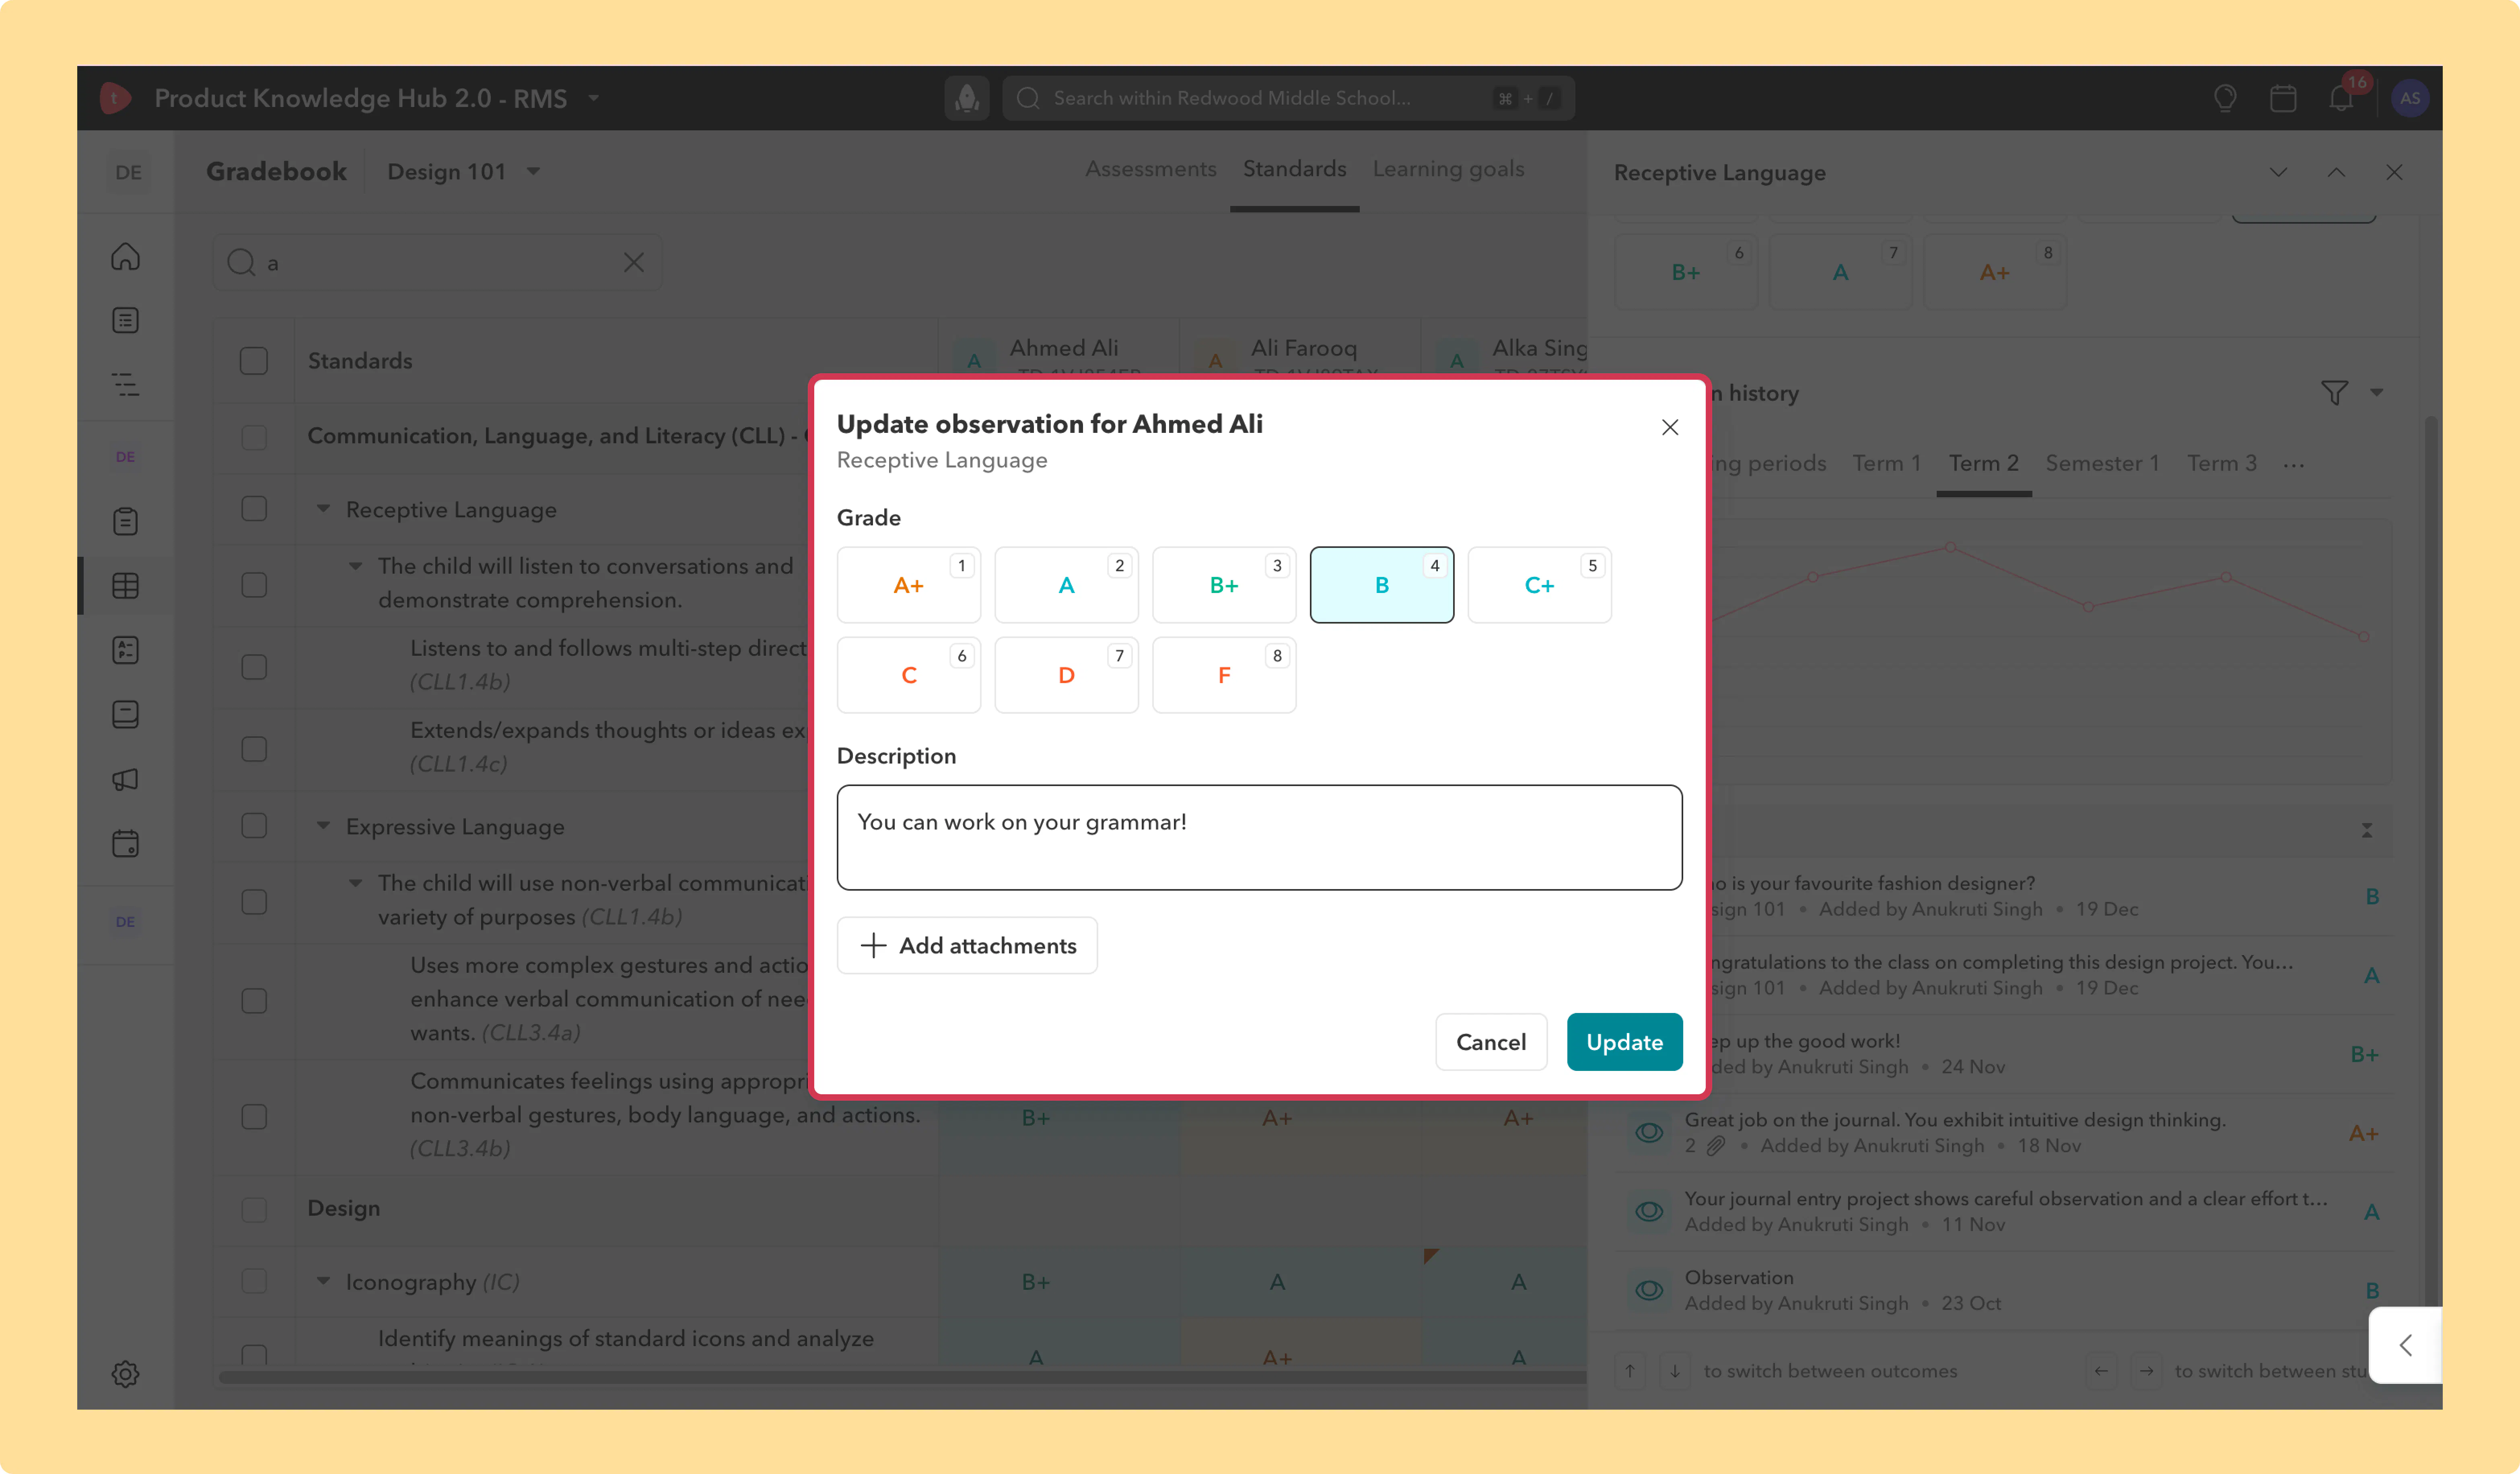Click the app logo in top bar
Image resolution: width=2520 pixels, height=1474 pixels.
[x=116, y=98]
